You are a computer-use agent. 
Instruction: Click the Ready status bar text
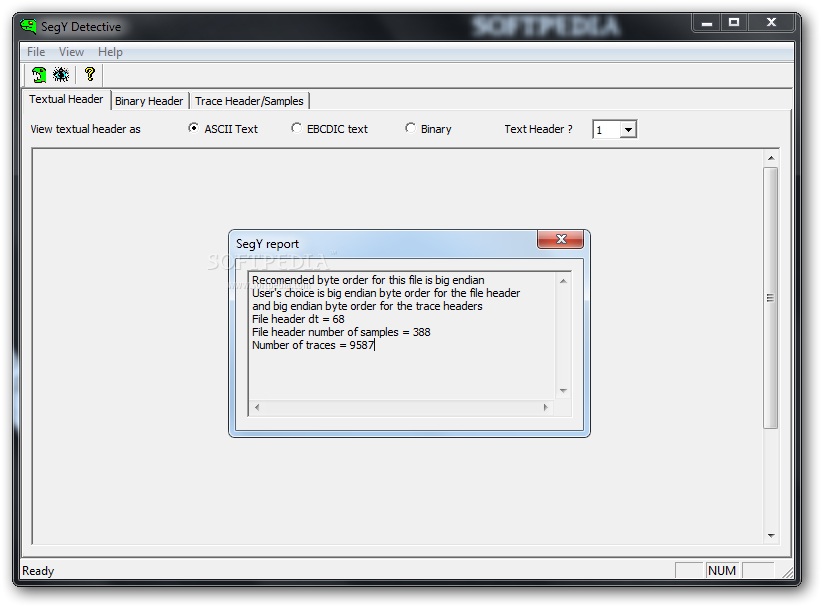pyautogui.click(x=38, y=571)
